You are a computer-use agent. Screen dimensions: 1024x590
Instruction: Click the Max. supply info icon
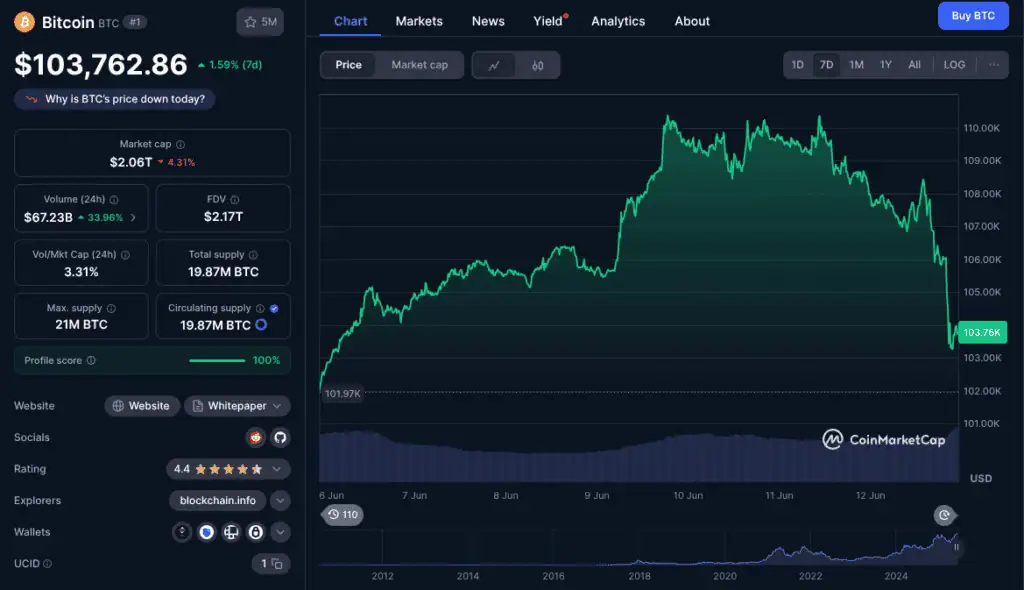pyautogui.click(x=111, y=308)
